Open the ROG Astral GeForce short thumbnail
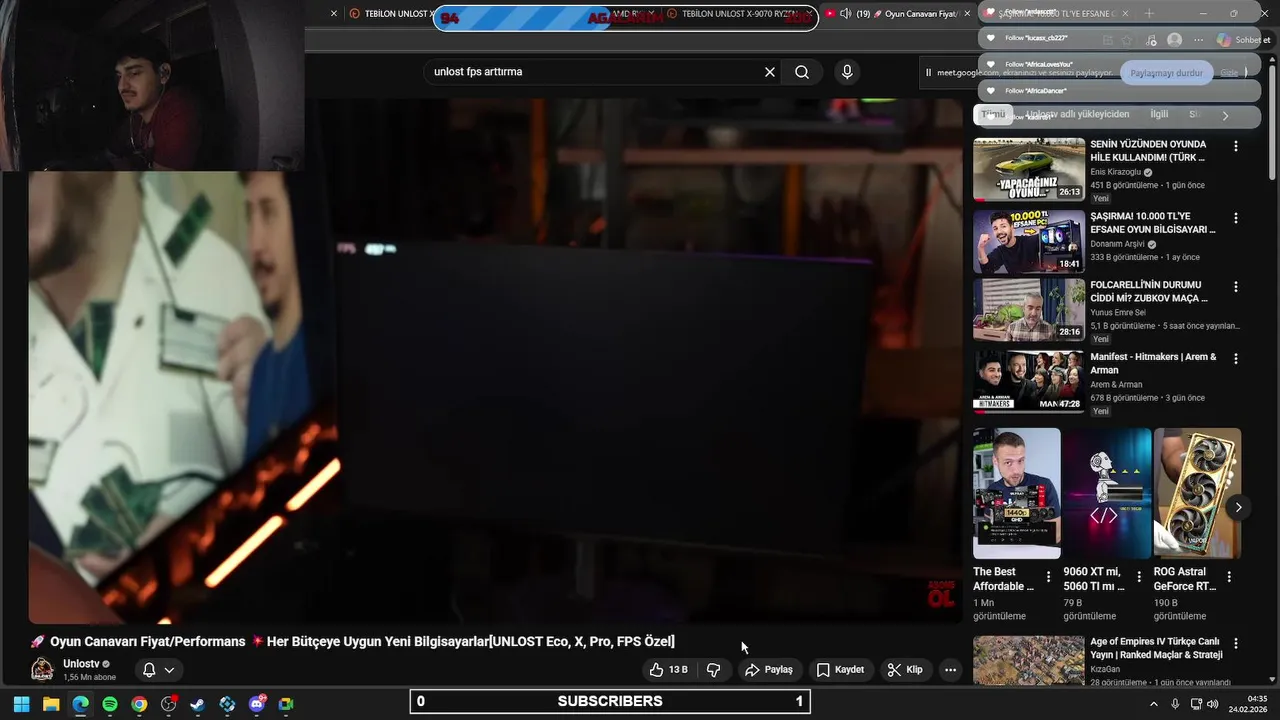Image resolution: width=1280 pixels, height=720 pixels. 1197,494
